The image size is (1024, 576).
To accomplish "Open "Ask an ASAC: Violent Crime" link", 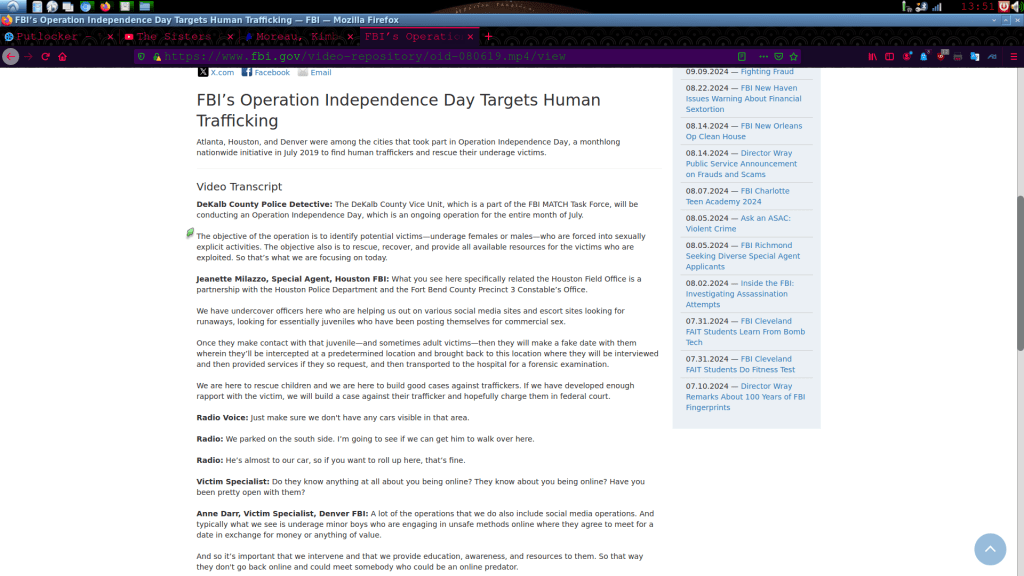I will click(x=738, y=223).
